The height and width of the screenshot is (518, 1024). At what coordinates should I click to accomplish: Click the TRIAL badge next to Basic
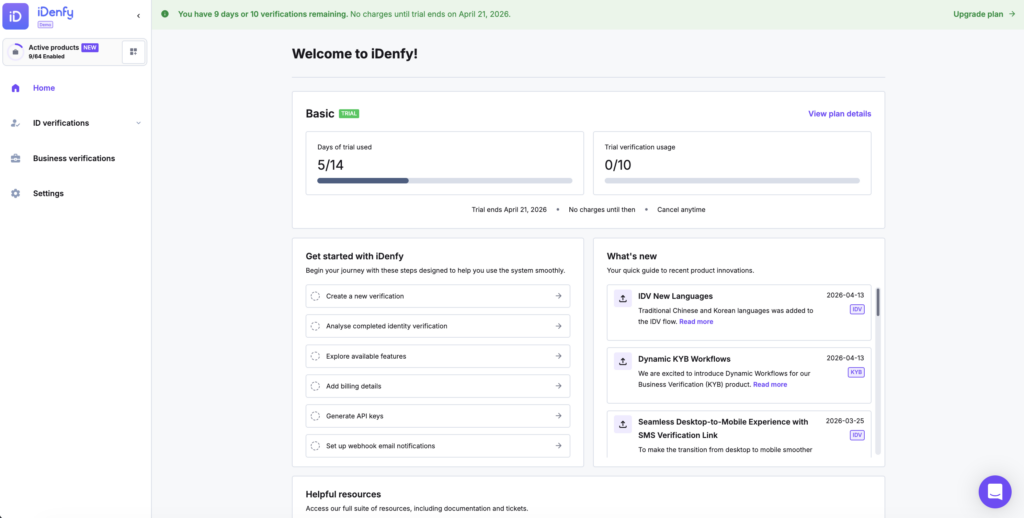pyautogui.click(x=349, y=114)
